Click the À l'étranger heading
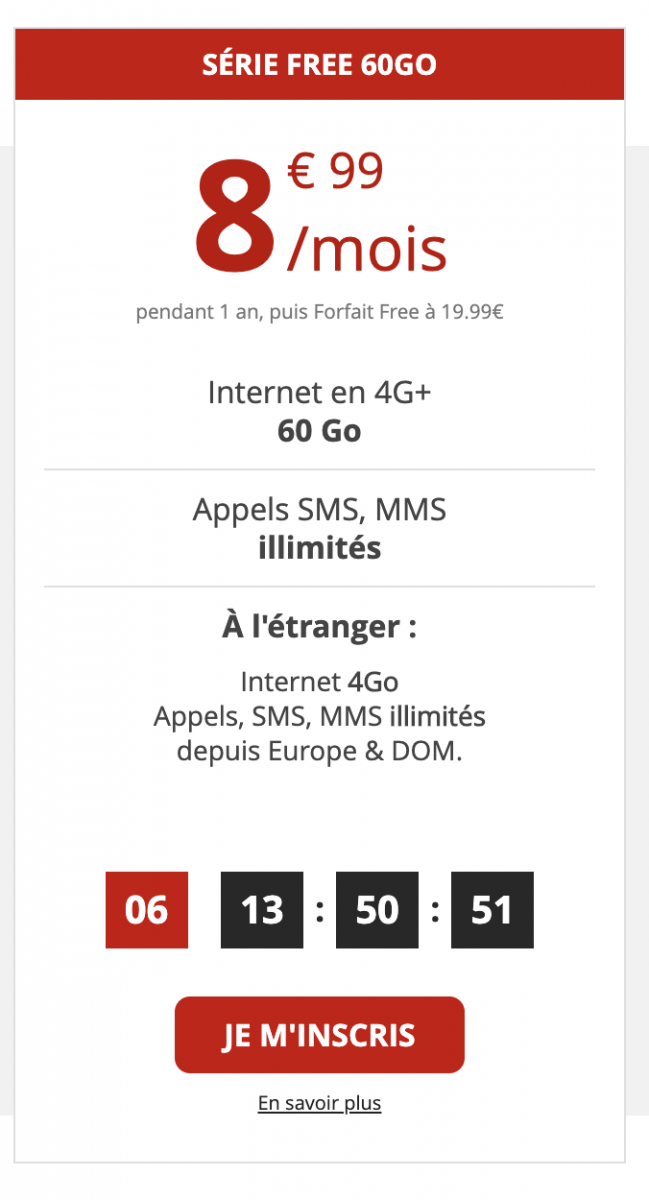Image resolution: width=649 pixels, height=1200 pixels. point(319,627)
